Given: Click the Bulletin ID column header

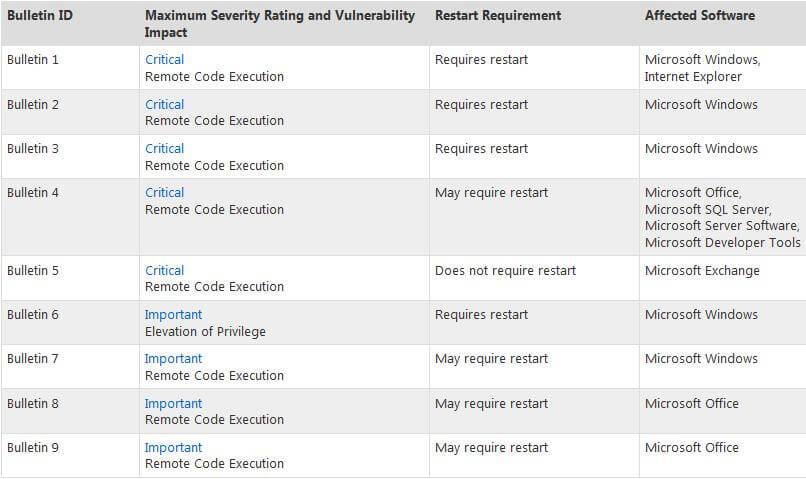Looking at the screenshot, I should click(x=40, y=16).
